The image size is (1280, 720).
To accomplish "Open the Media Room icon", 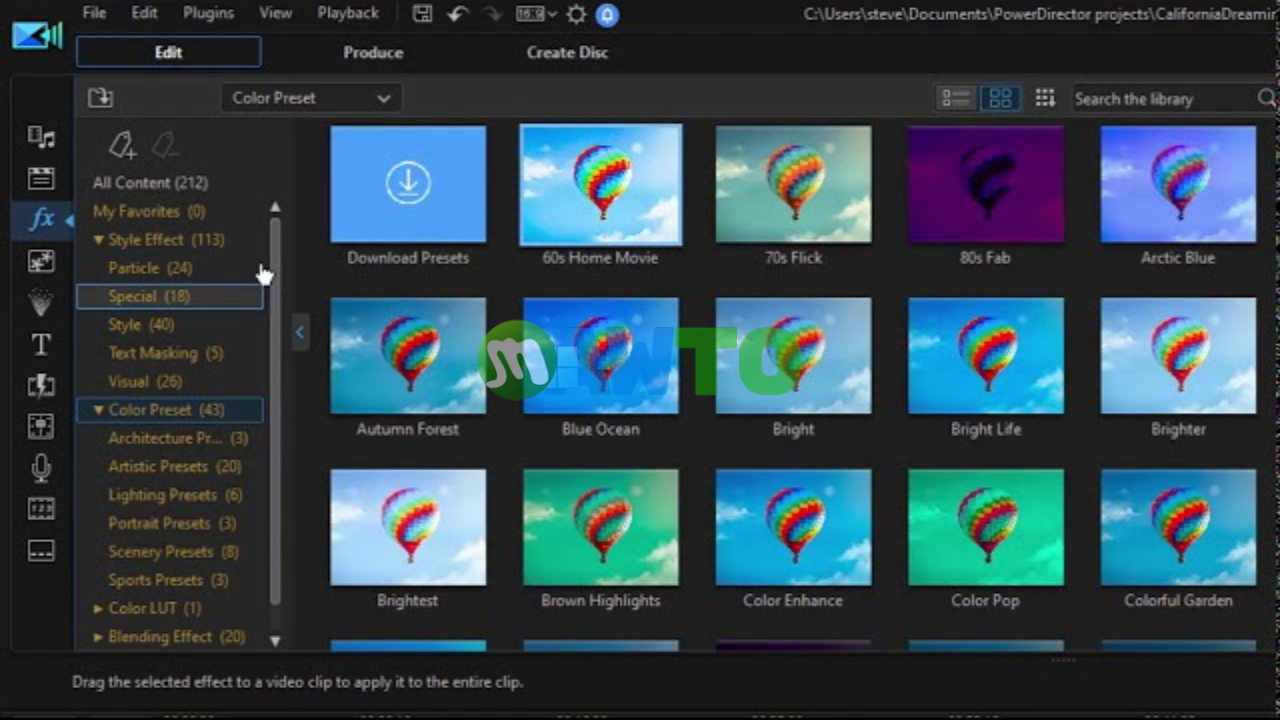I will tap(41, 137).
